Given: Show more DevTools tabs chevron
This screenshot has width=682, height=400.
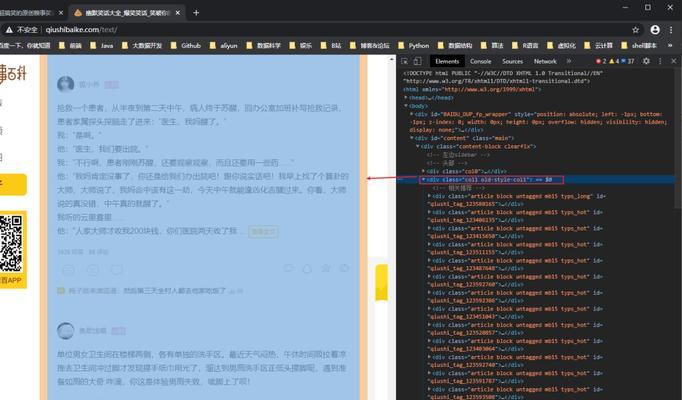Looking at the screenshot, I should click(569, 61).
